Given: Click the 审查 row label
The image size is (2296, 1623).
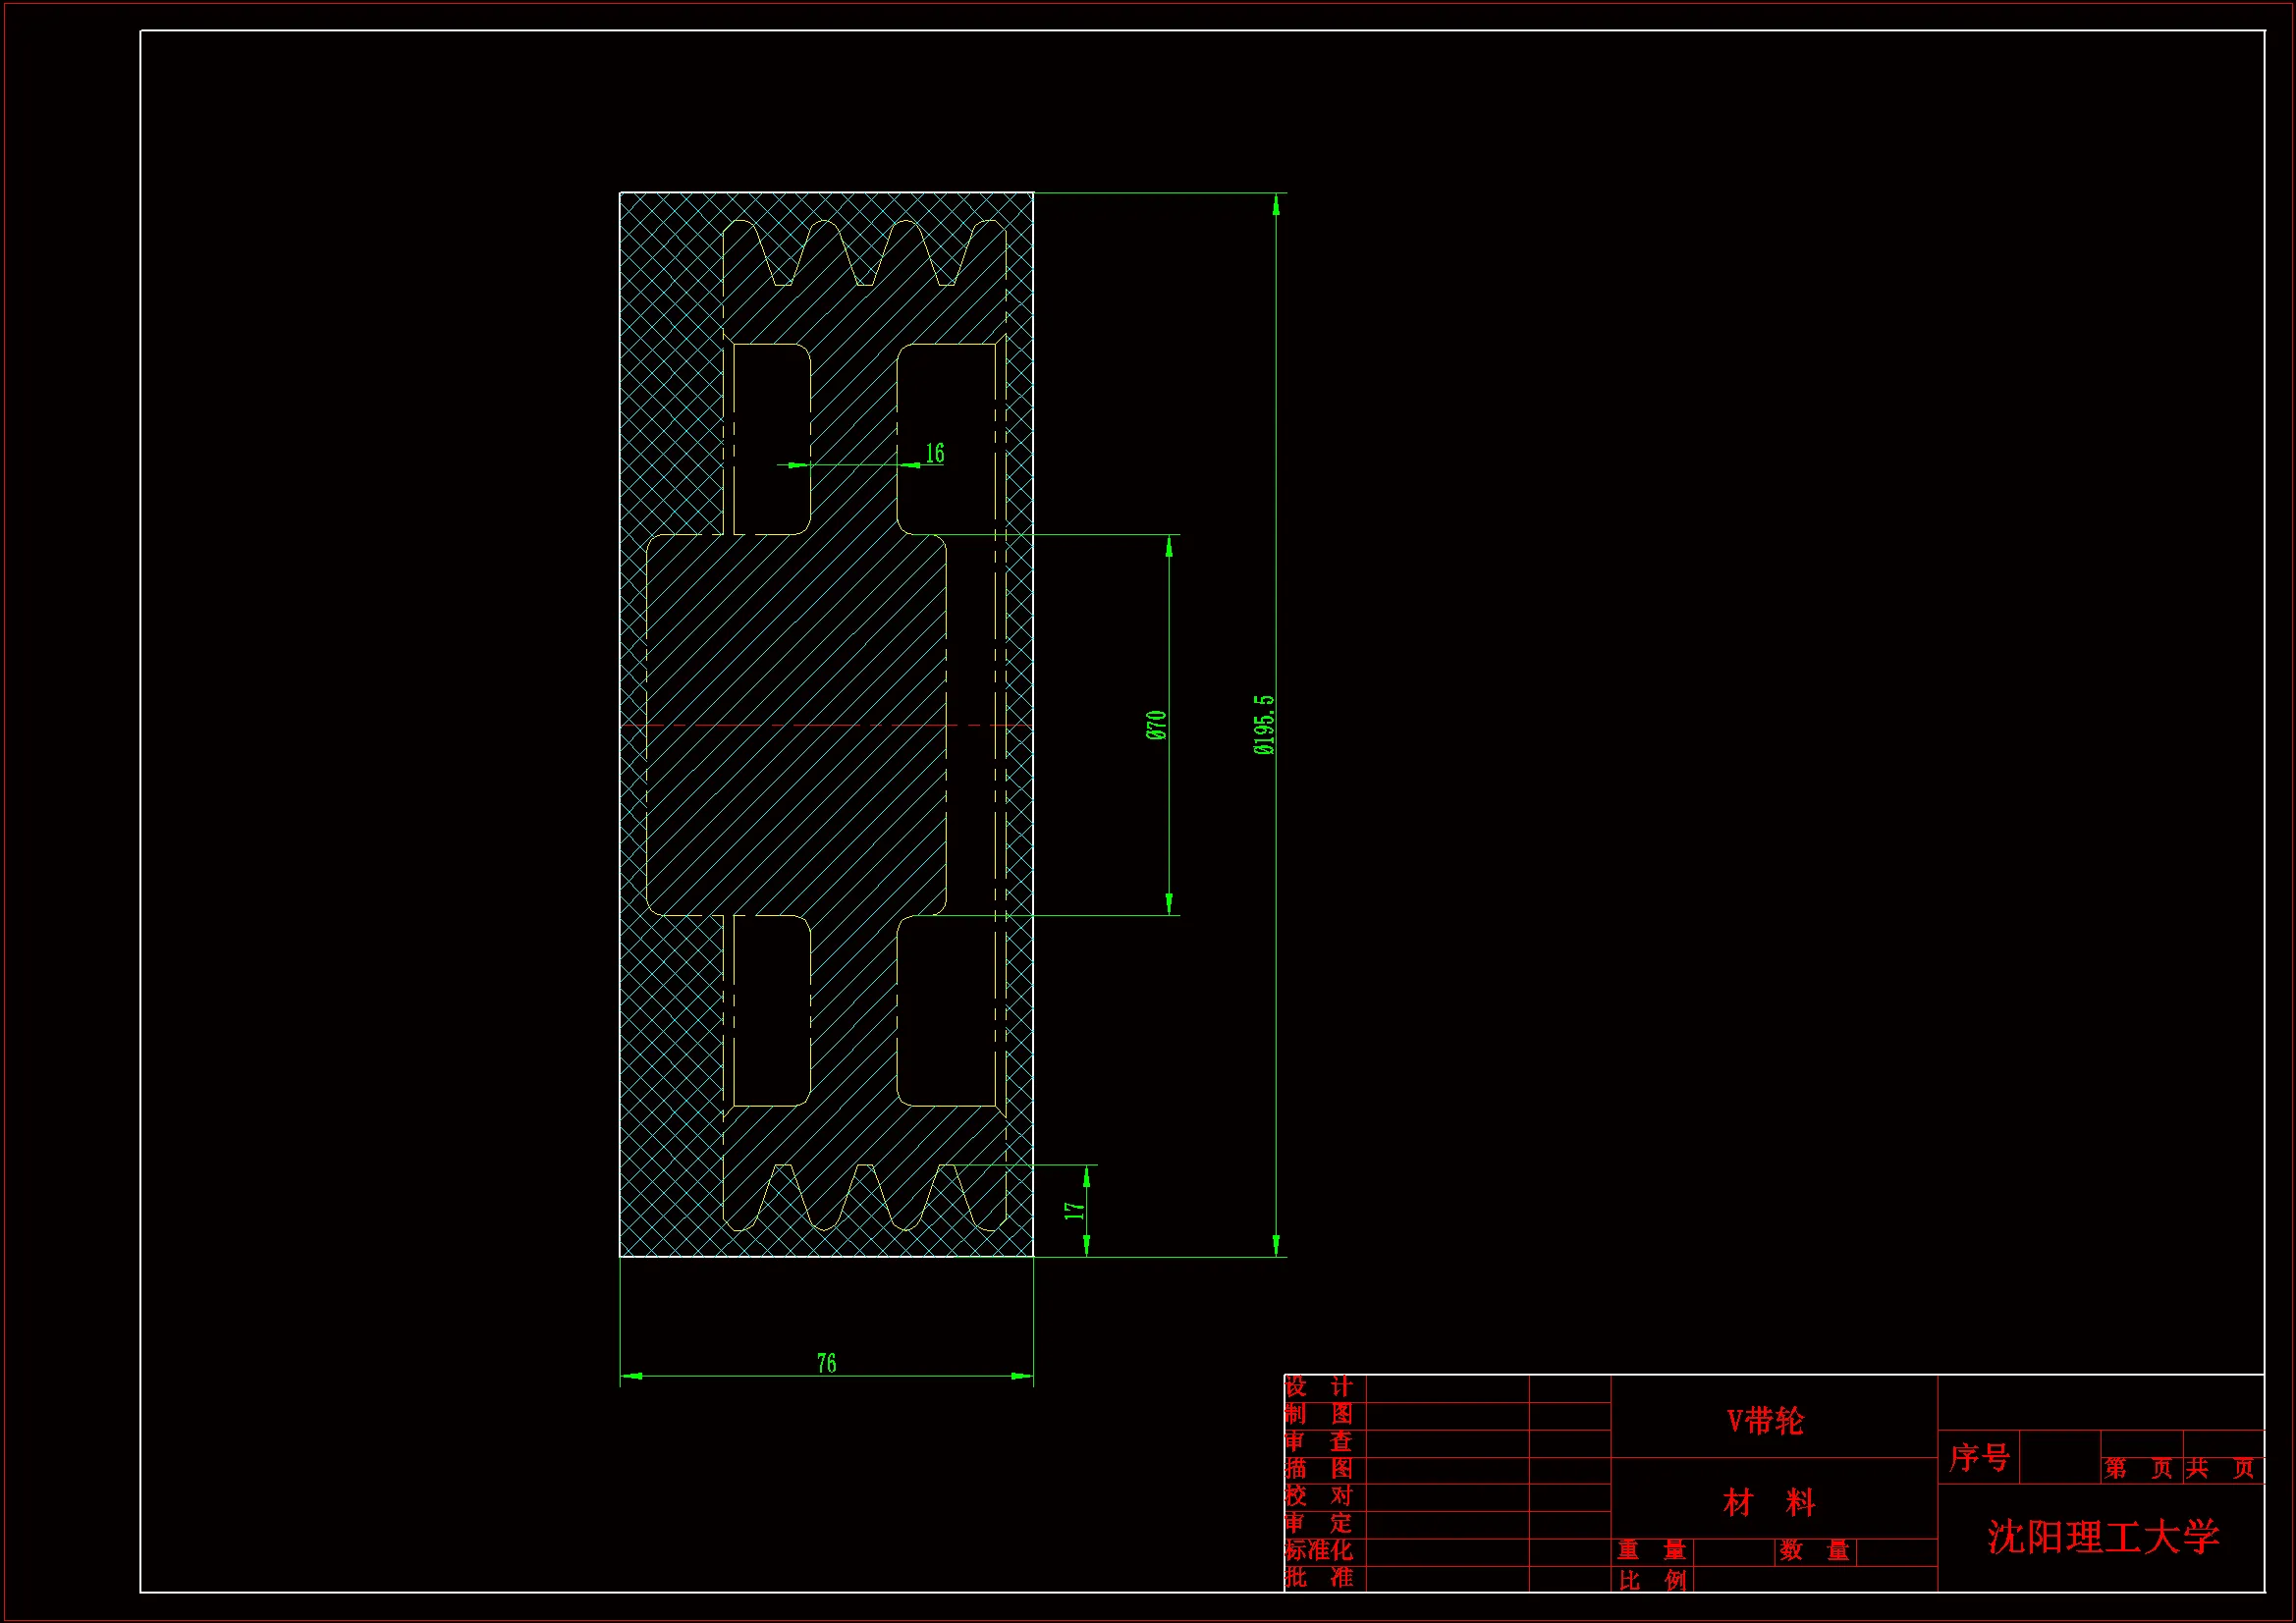Looking at the screenshot, I should coord(1318,1441).
